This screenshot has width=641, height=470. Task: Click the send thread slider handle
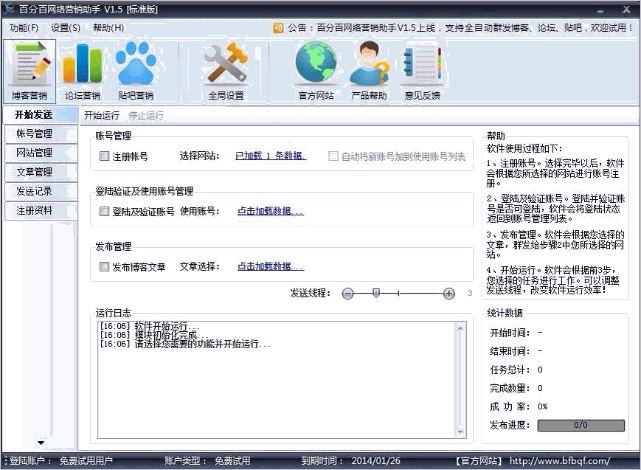(377, 293)
